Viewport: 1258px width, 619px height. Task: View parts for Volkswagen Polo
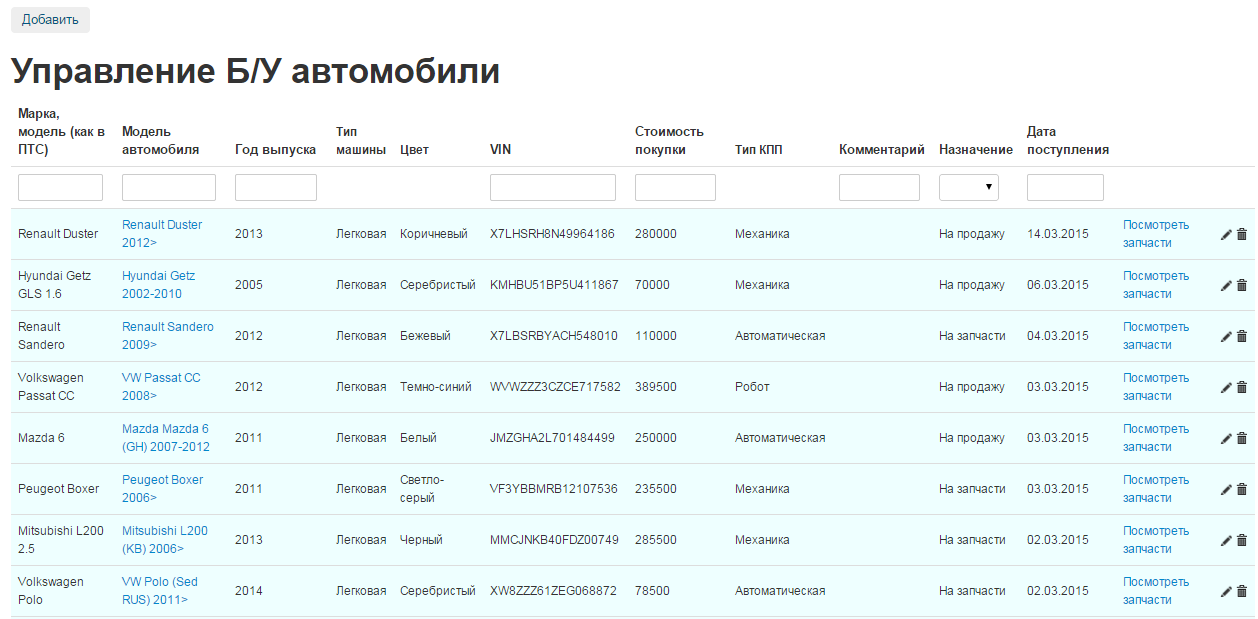pos(1156,591)
